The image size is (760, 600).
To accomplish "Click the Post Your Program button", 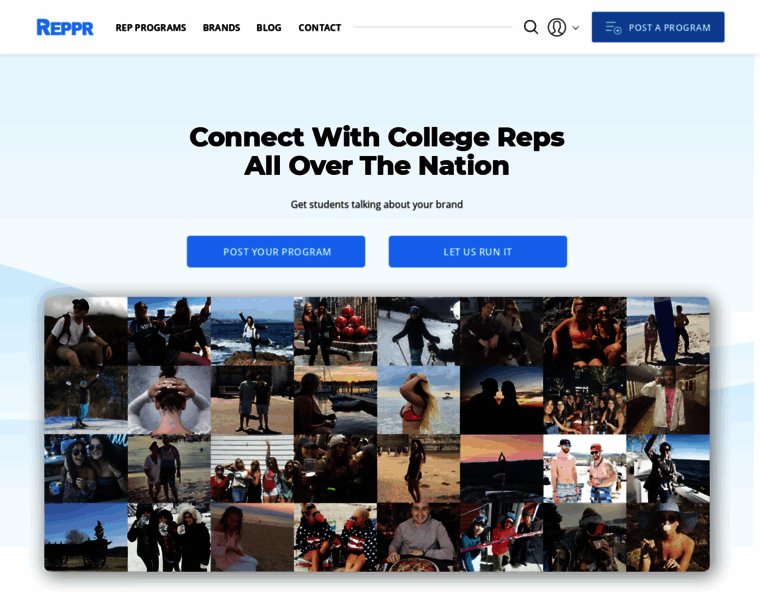I will point(276,252).
